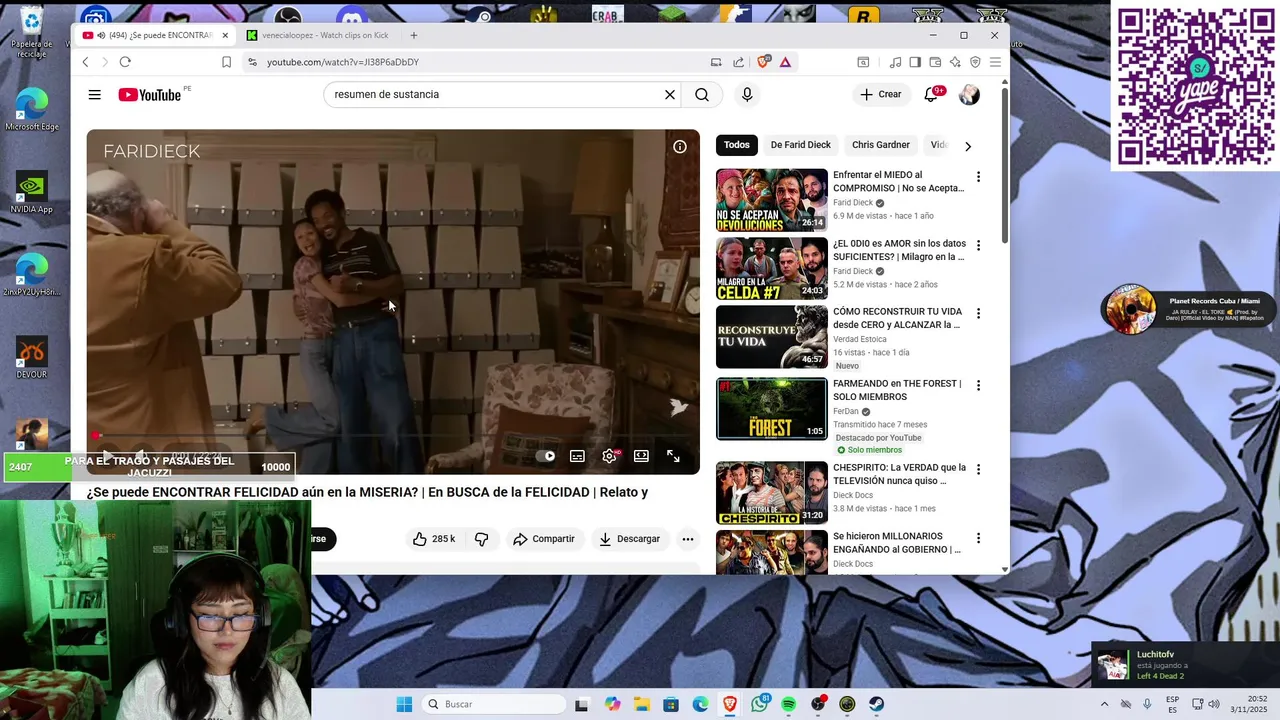
Task: Select the Chris Gardner filter chip
Action: (881, 145)
